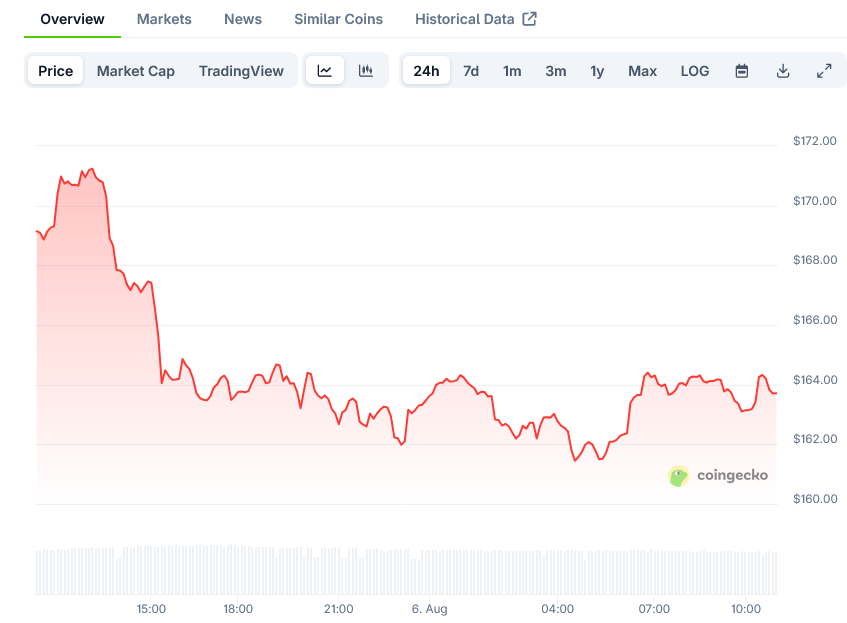Image resolution: width=847 pixels, height=623 pixels.
Task: Click the $168.00 axis label
Action: pos(815,260)
